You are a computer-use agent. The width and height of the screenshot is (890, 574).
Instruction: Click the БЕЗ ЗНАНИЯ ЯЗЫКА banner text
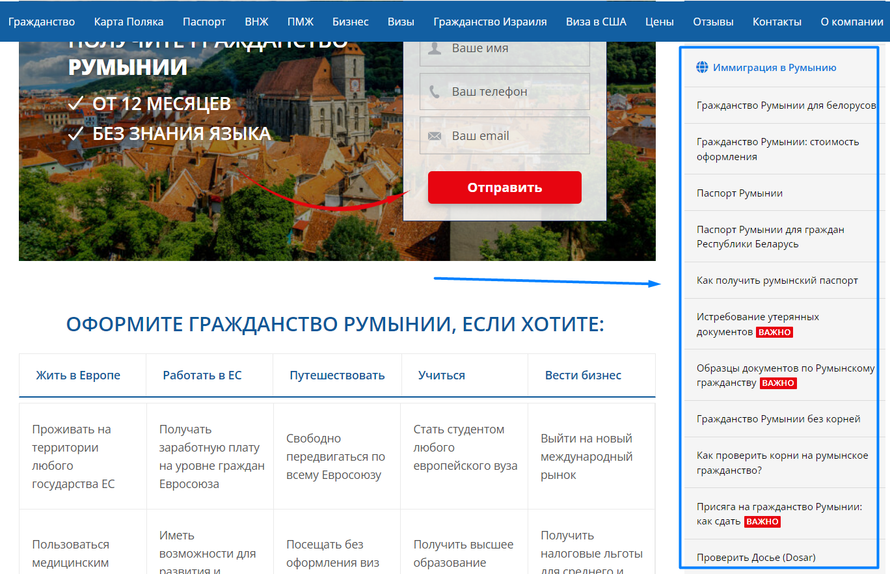coord(182,133)
